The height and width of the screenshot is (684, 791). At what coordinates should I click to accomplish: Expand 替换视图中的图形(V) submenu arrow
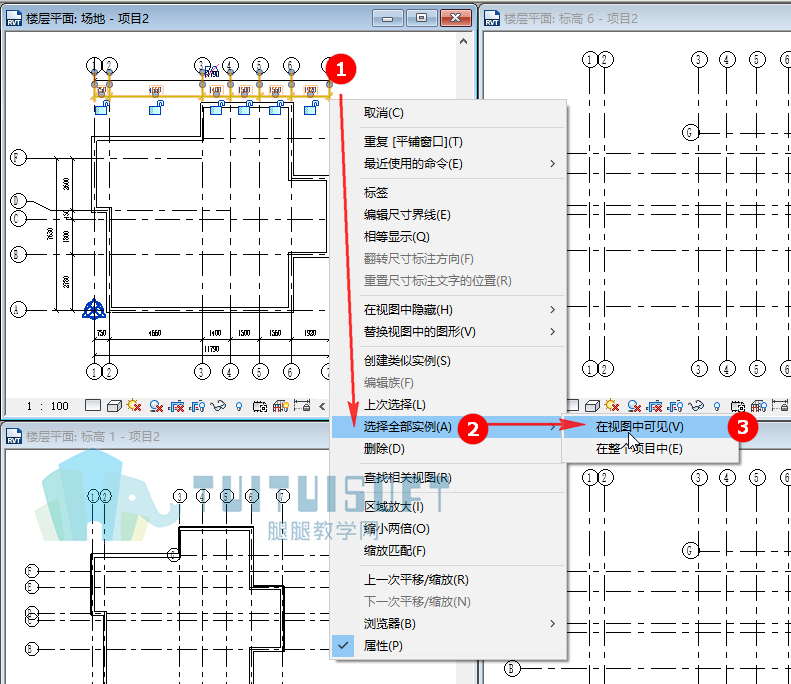coord(553,331)
